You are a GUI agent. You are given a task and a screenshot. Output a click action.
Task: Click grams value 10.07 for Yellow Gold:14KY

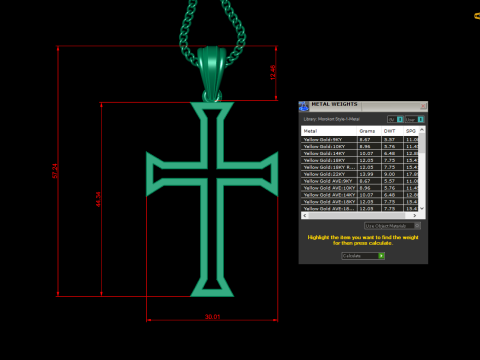[x=366, y=153]
